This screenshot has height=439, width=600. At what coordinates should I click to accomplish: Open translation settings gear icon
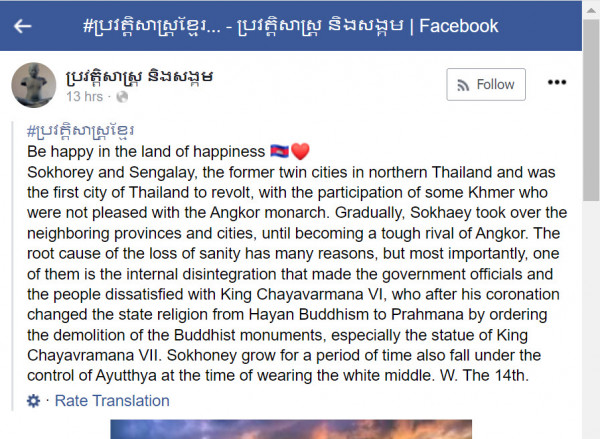click(33, 400)
